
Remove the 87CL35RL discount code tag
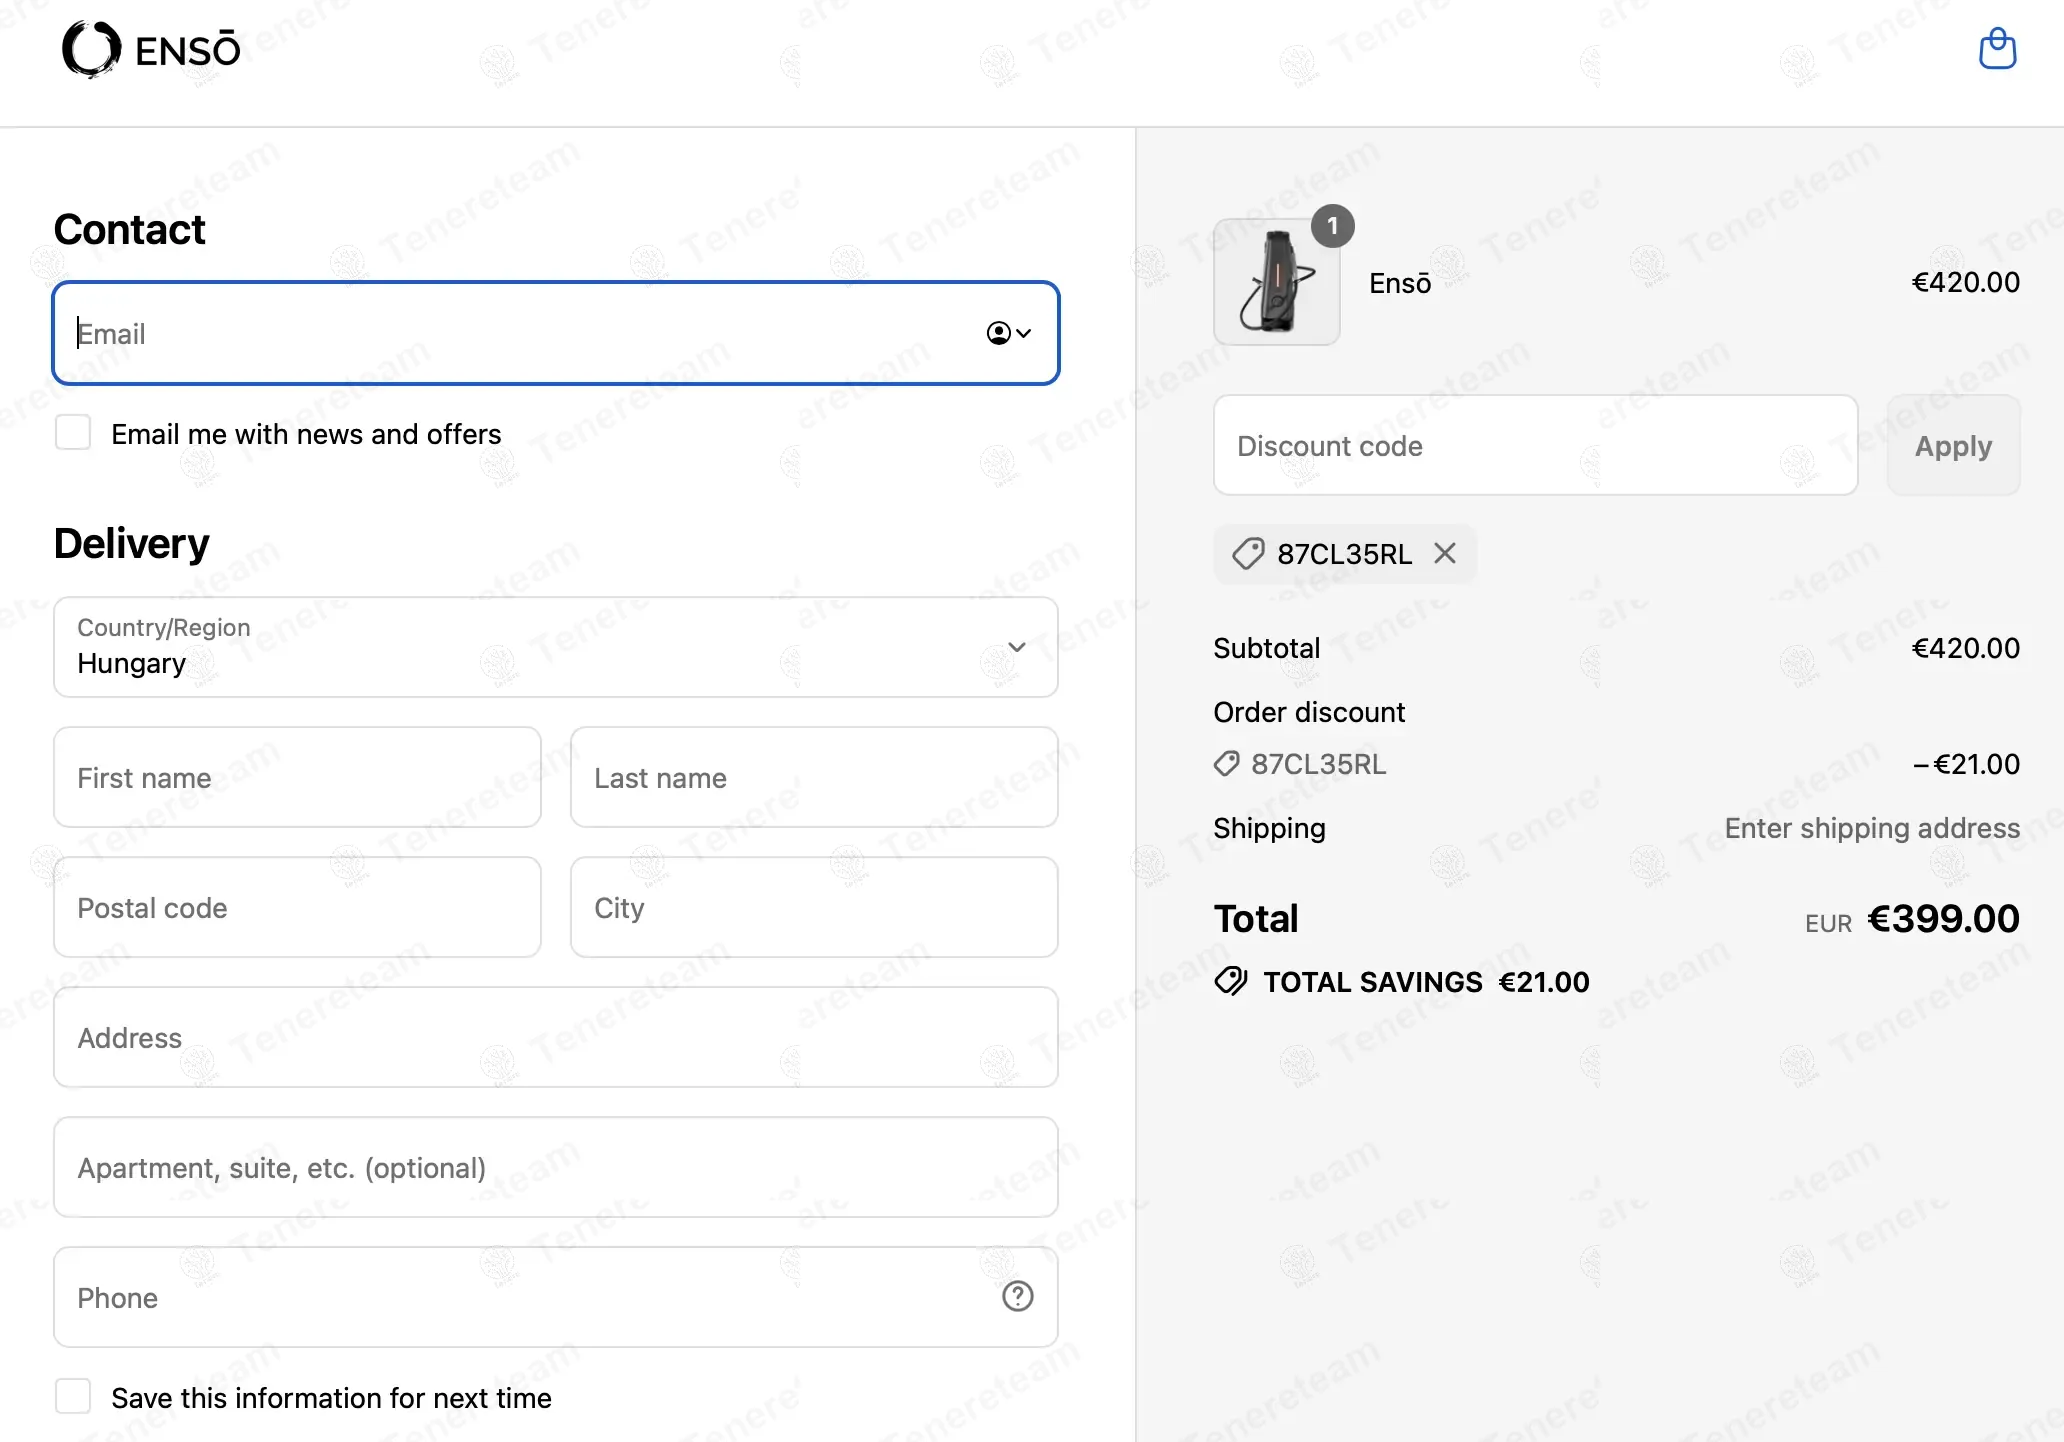point(1444,553)
